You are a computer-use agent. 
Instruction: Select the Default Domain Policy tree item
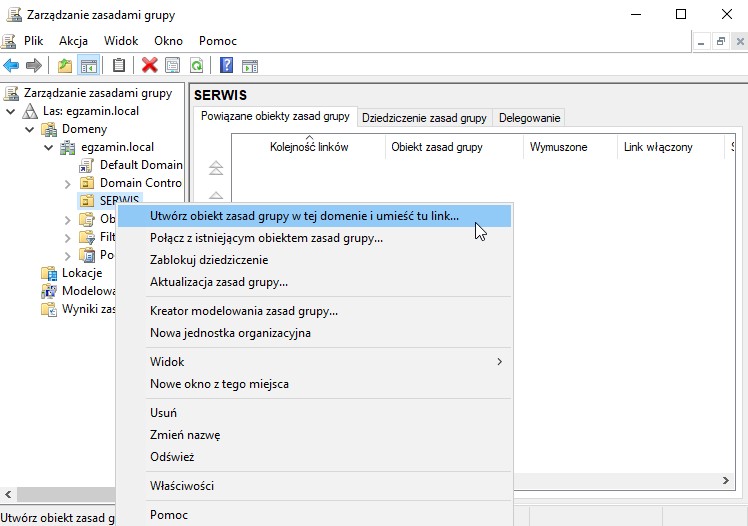(140, 165)
